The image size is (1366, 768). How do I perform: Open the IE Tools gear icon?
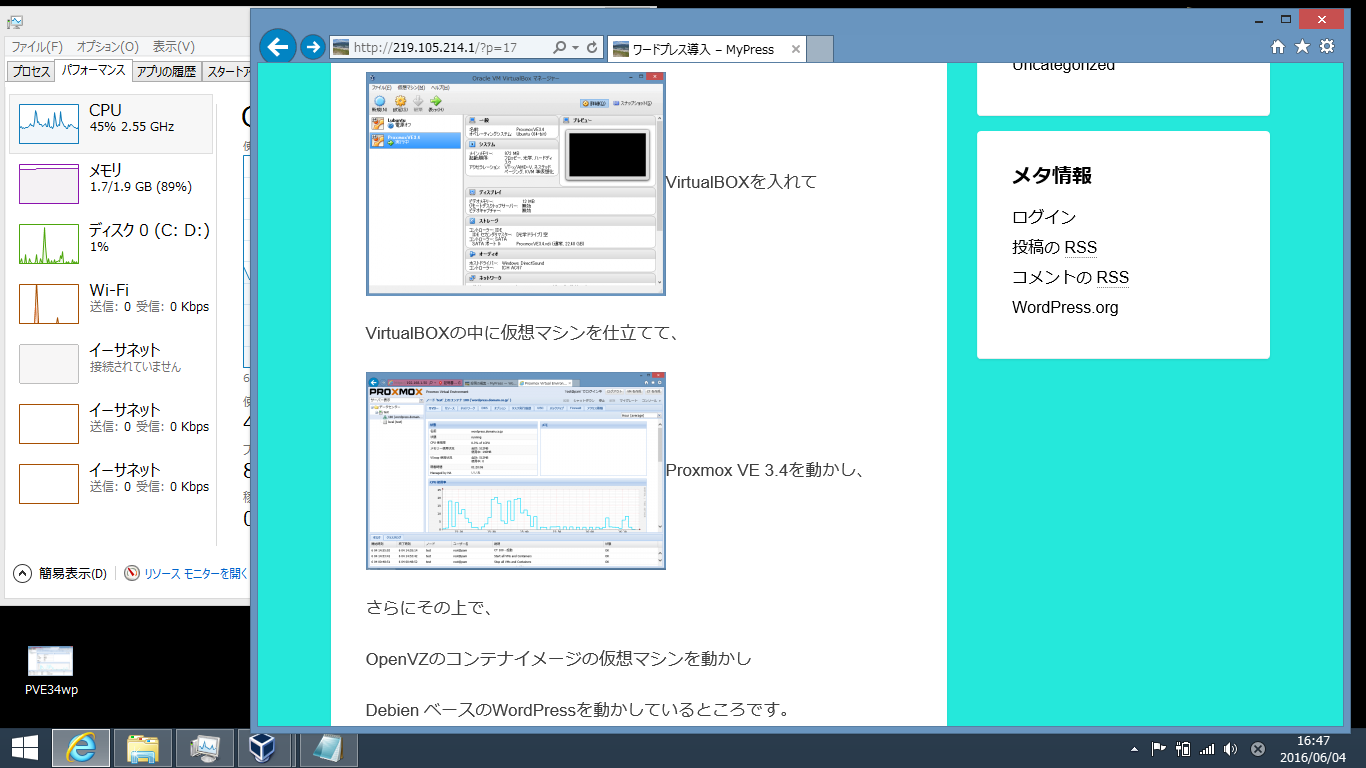(x=1327, y=47)
